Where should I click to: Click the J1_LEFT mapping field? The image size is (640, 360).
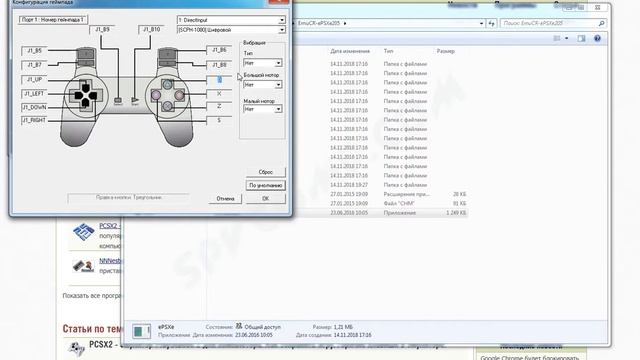(x=34, y=94)
